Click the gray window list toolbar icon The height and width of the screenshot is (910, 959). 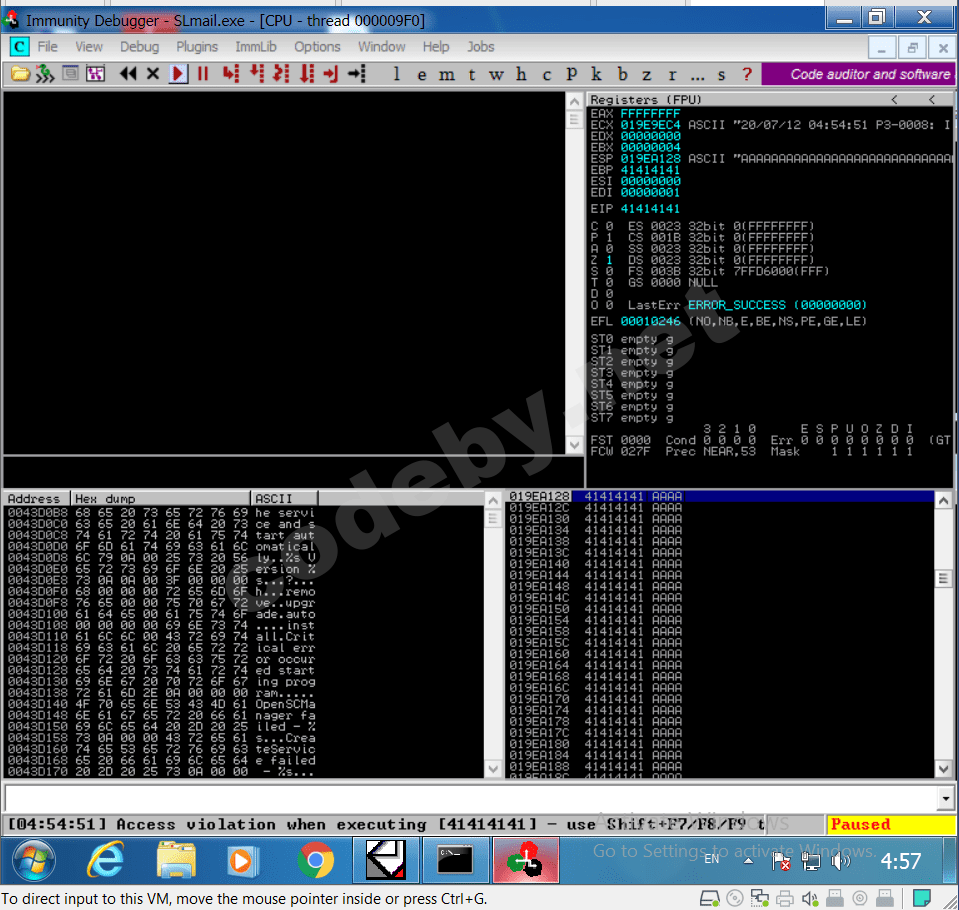[70, 74]
